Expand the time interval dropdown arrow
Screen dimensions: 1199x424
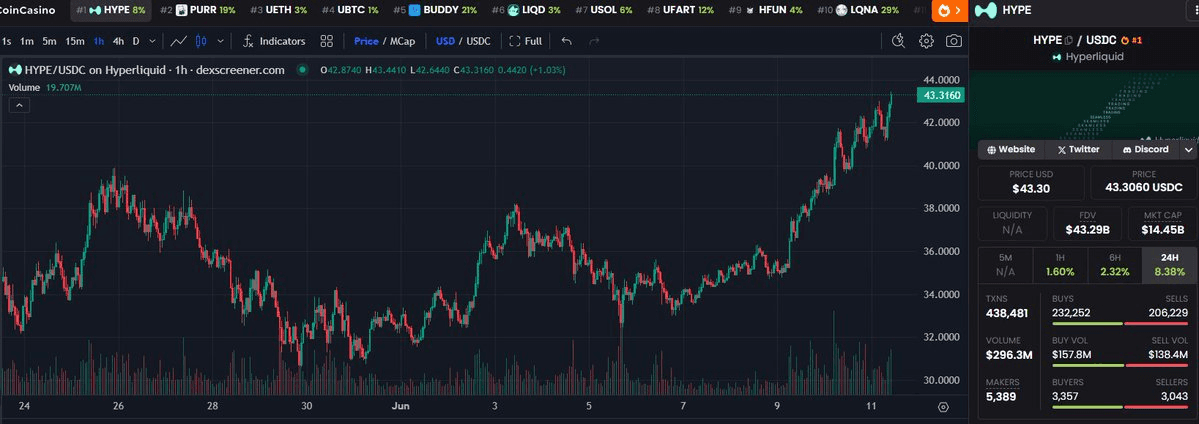click(153, 41)
